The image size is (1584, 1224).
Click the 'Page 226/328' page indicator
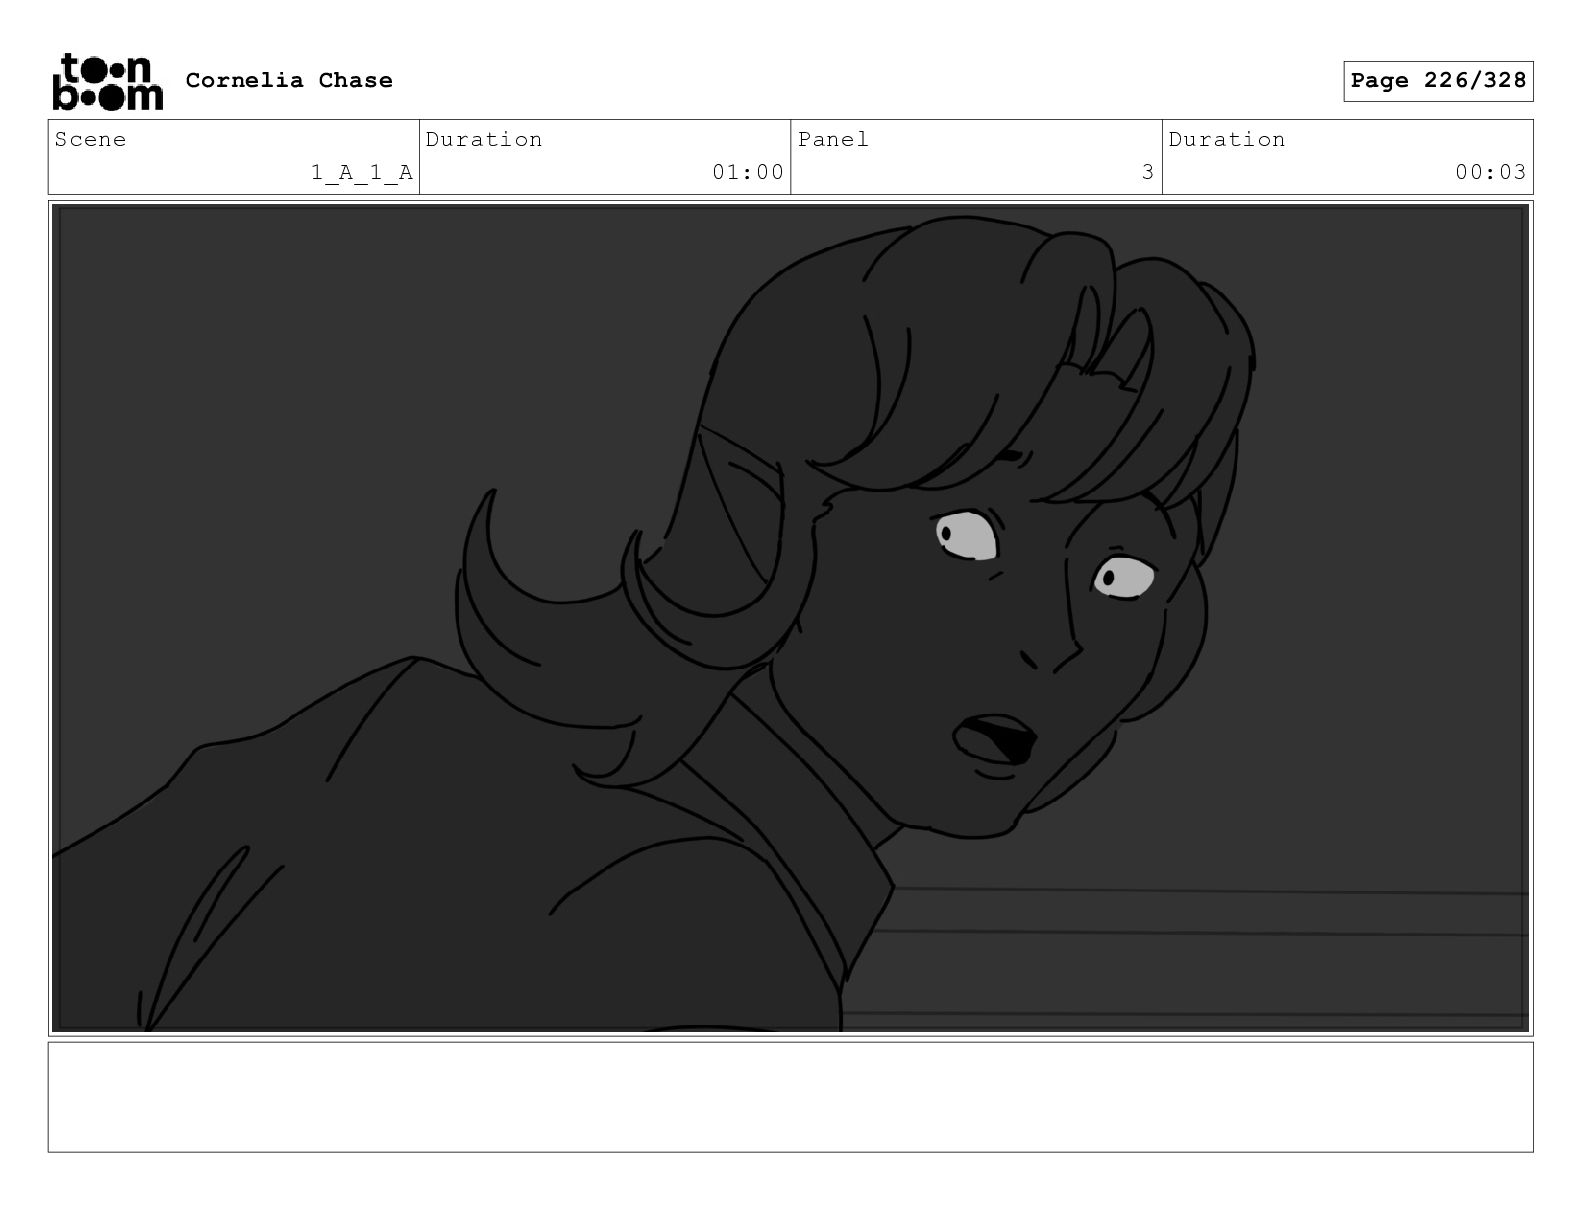point(1438,81)
